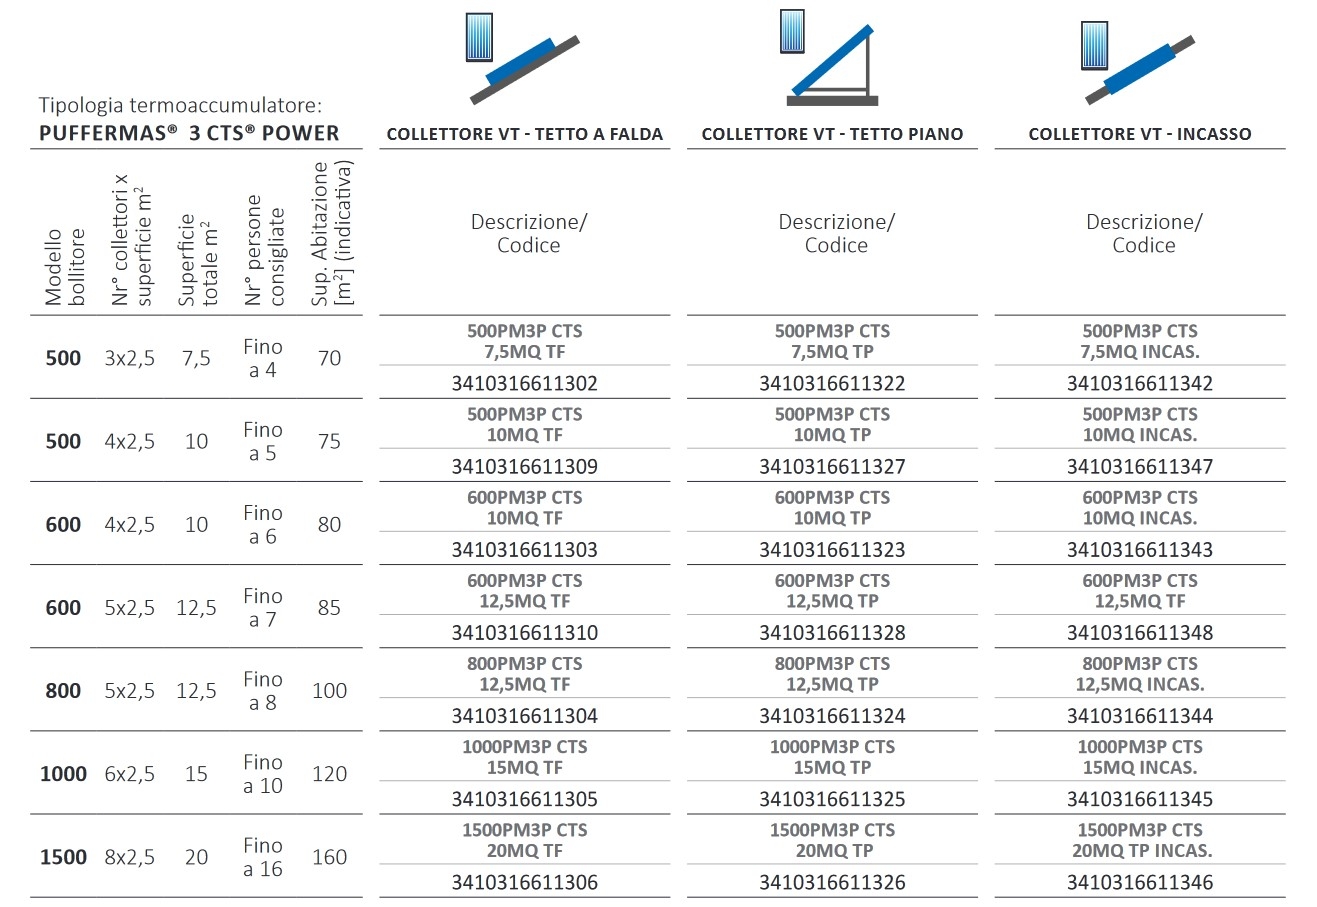Click 'Descrizione/ Codice' under Tetto Piano

tap(837, 233)
